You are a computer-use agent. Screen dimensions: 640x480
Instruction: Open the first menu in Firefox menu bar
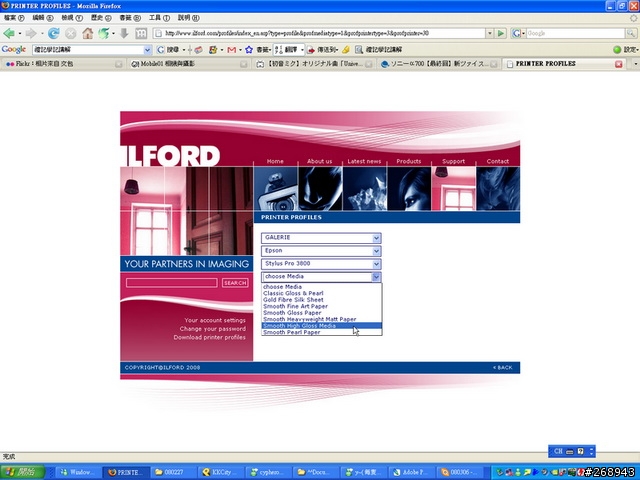coord(14,18)
